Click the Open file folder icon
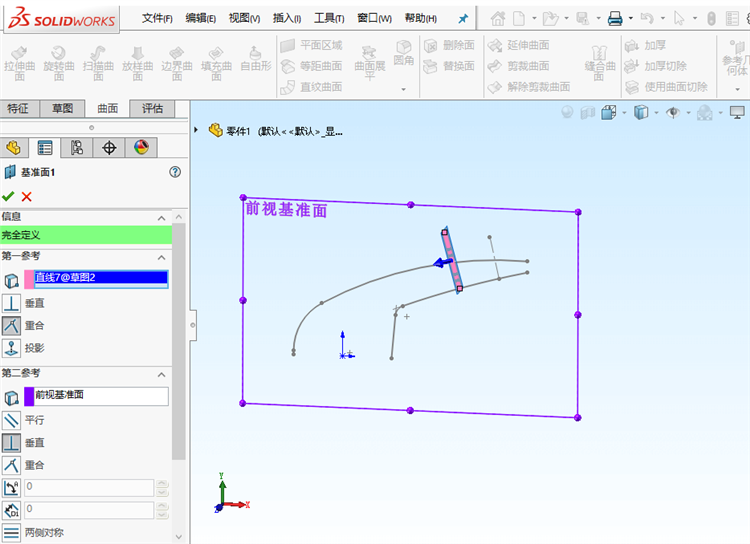 550,19
